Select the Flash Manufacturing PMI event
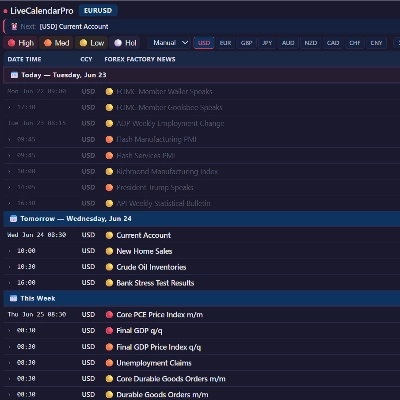The image size is (400, 400). coord(156,140)
